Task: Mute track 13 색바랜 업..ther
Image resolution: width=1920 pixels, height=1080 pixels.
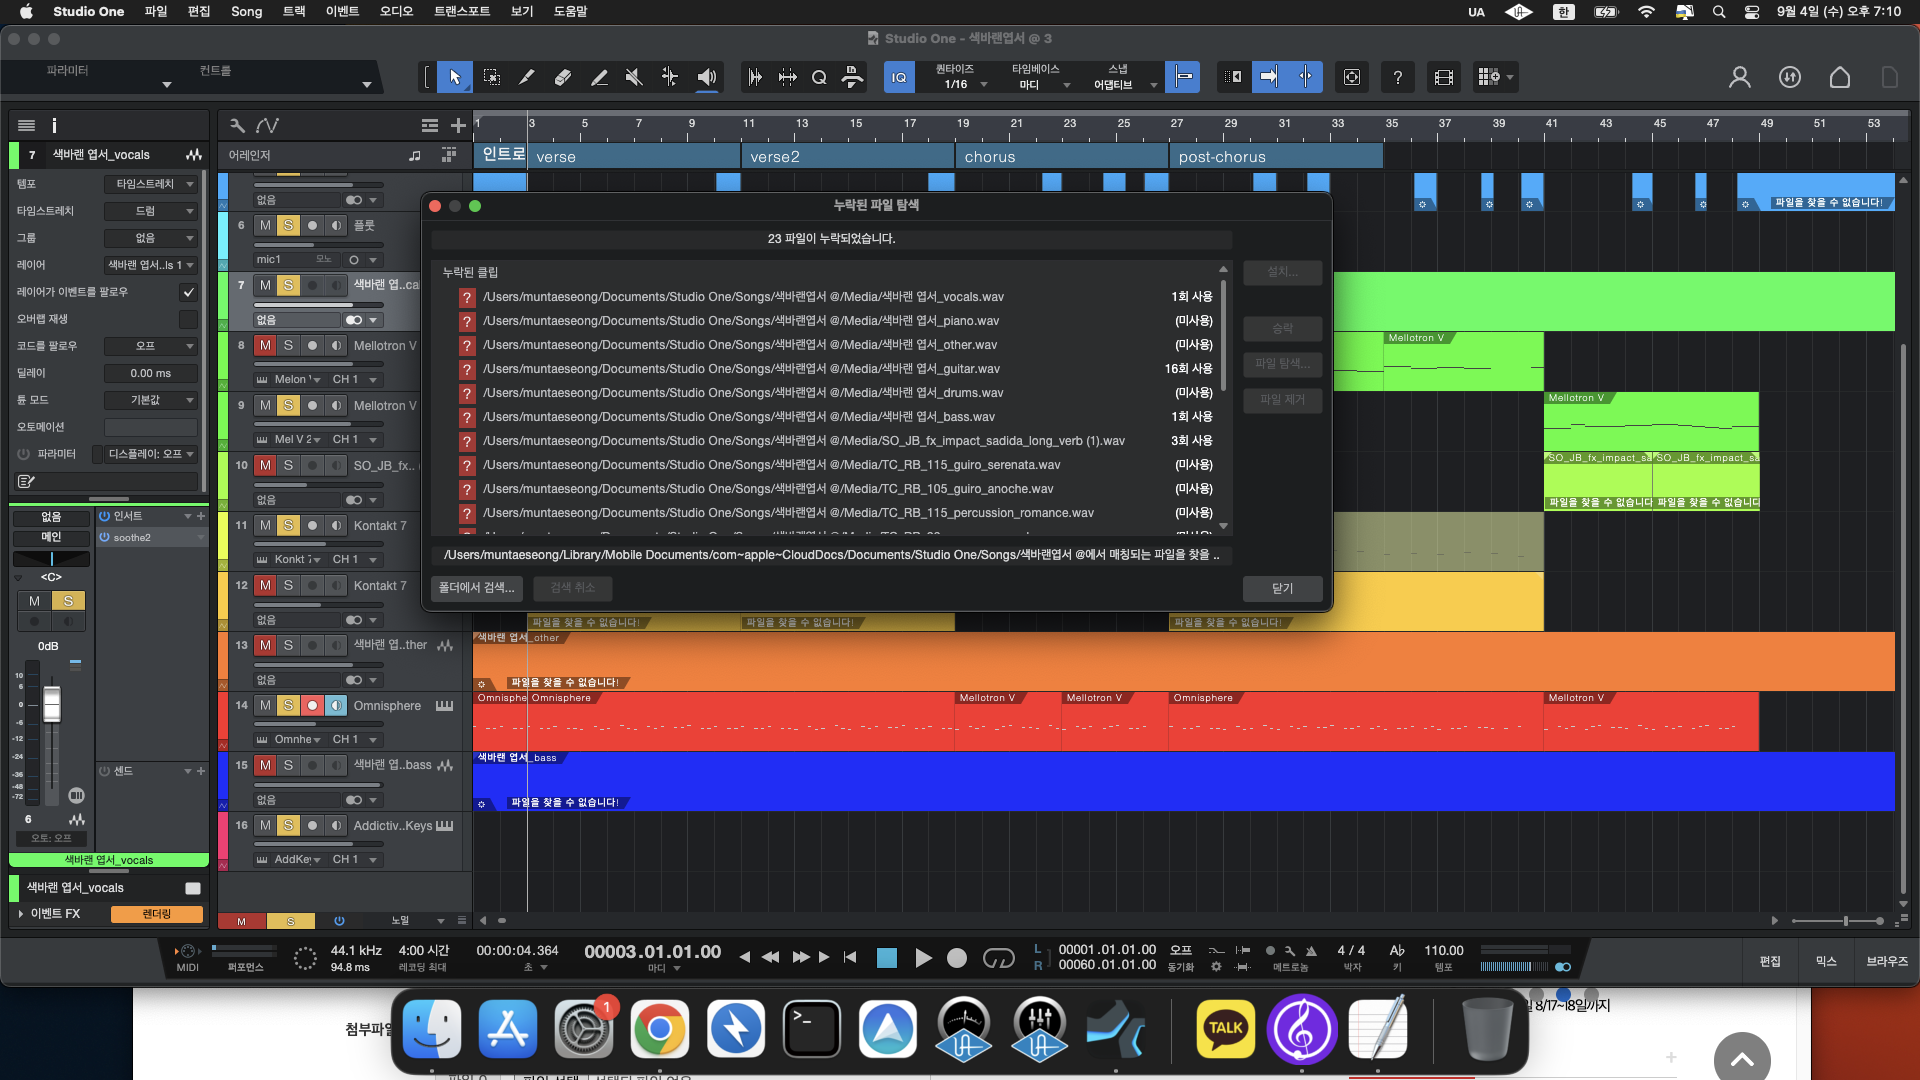Action: (265, 645)
